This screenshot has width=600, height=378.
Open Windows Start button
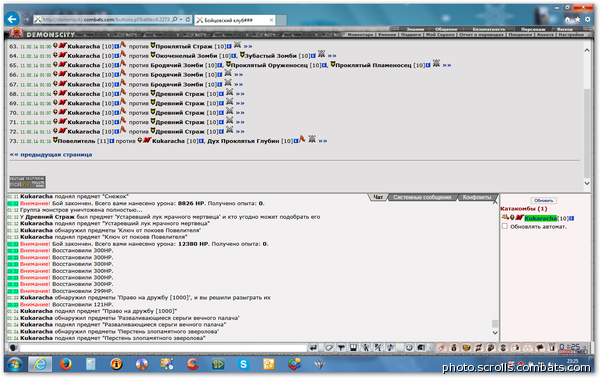[15, 365]
